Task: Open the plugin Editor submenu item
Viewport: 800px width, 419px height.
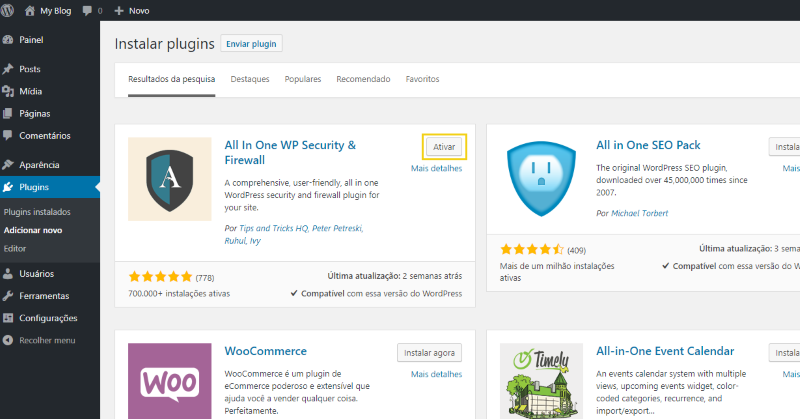Action: (x=15, y=249)
